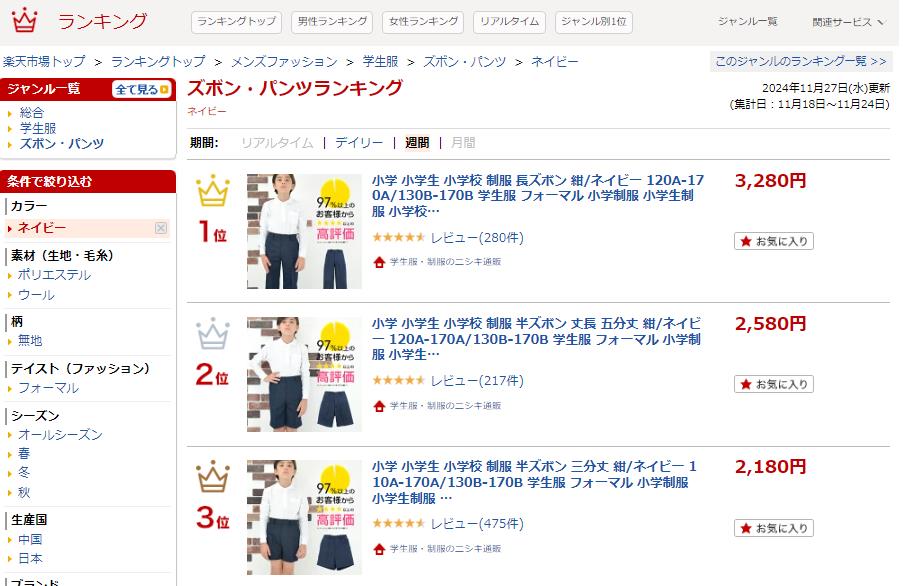Open the リアルタイム top menu button
The height and width of the screenshot is (586, 903).
509,22
